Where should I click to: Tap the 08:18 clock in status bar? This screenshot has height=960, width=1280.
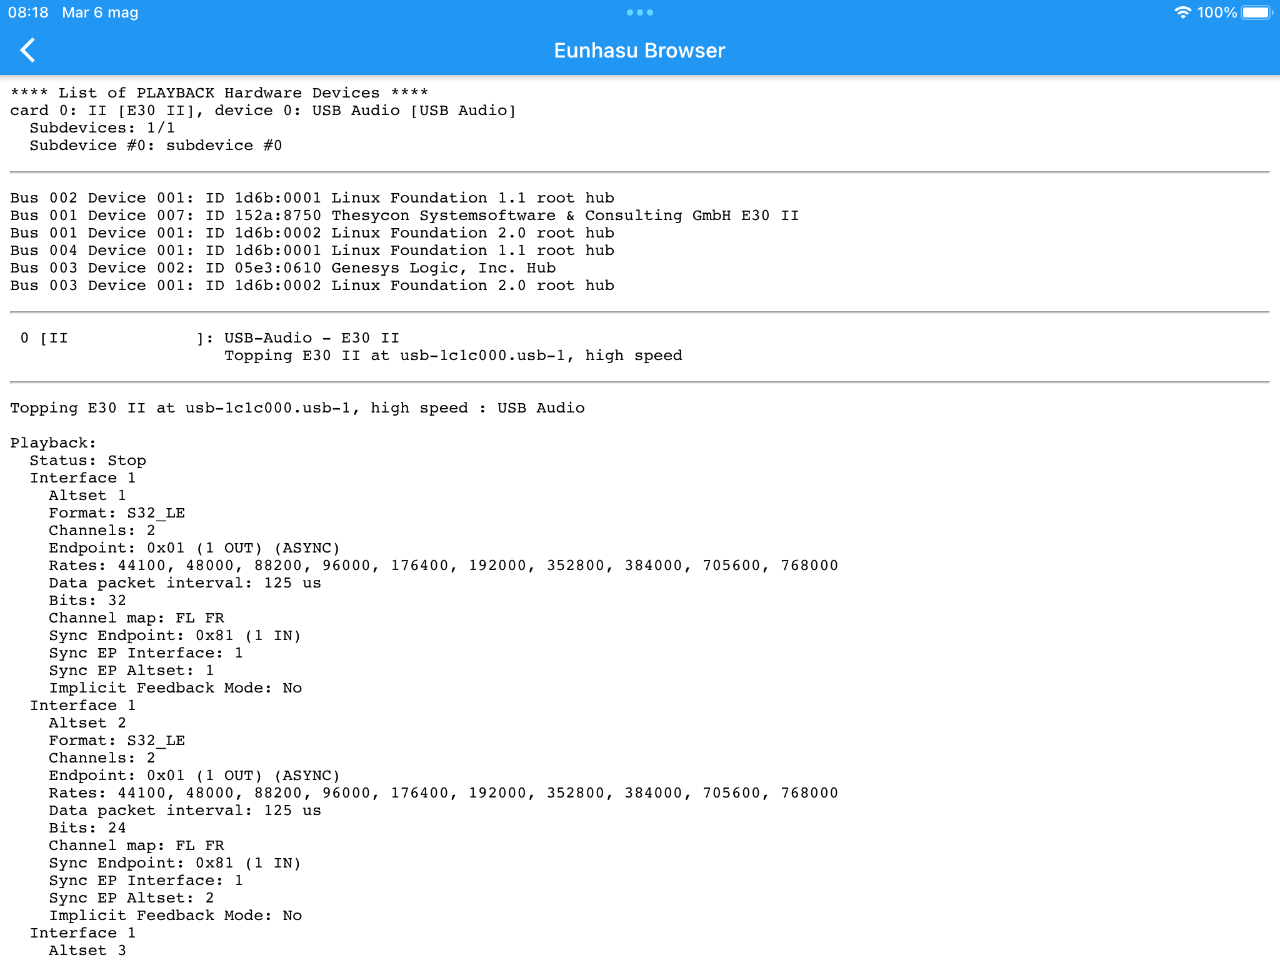click(x=28, y=13)
